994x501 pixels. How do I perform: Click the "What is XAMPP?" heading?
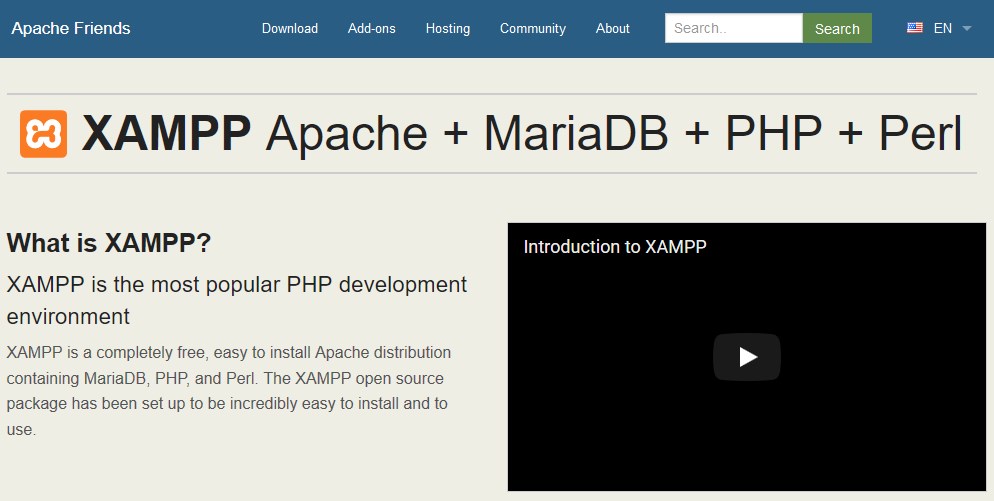(x=109, y=243)
